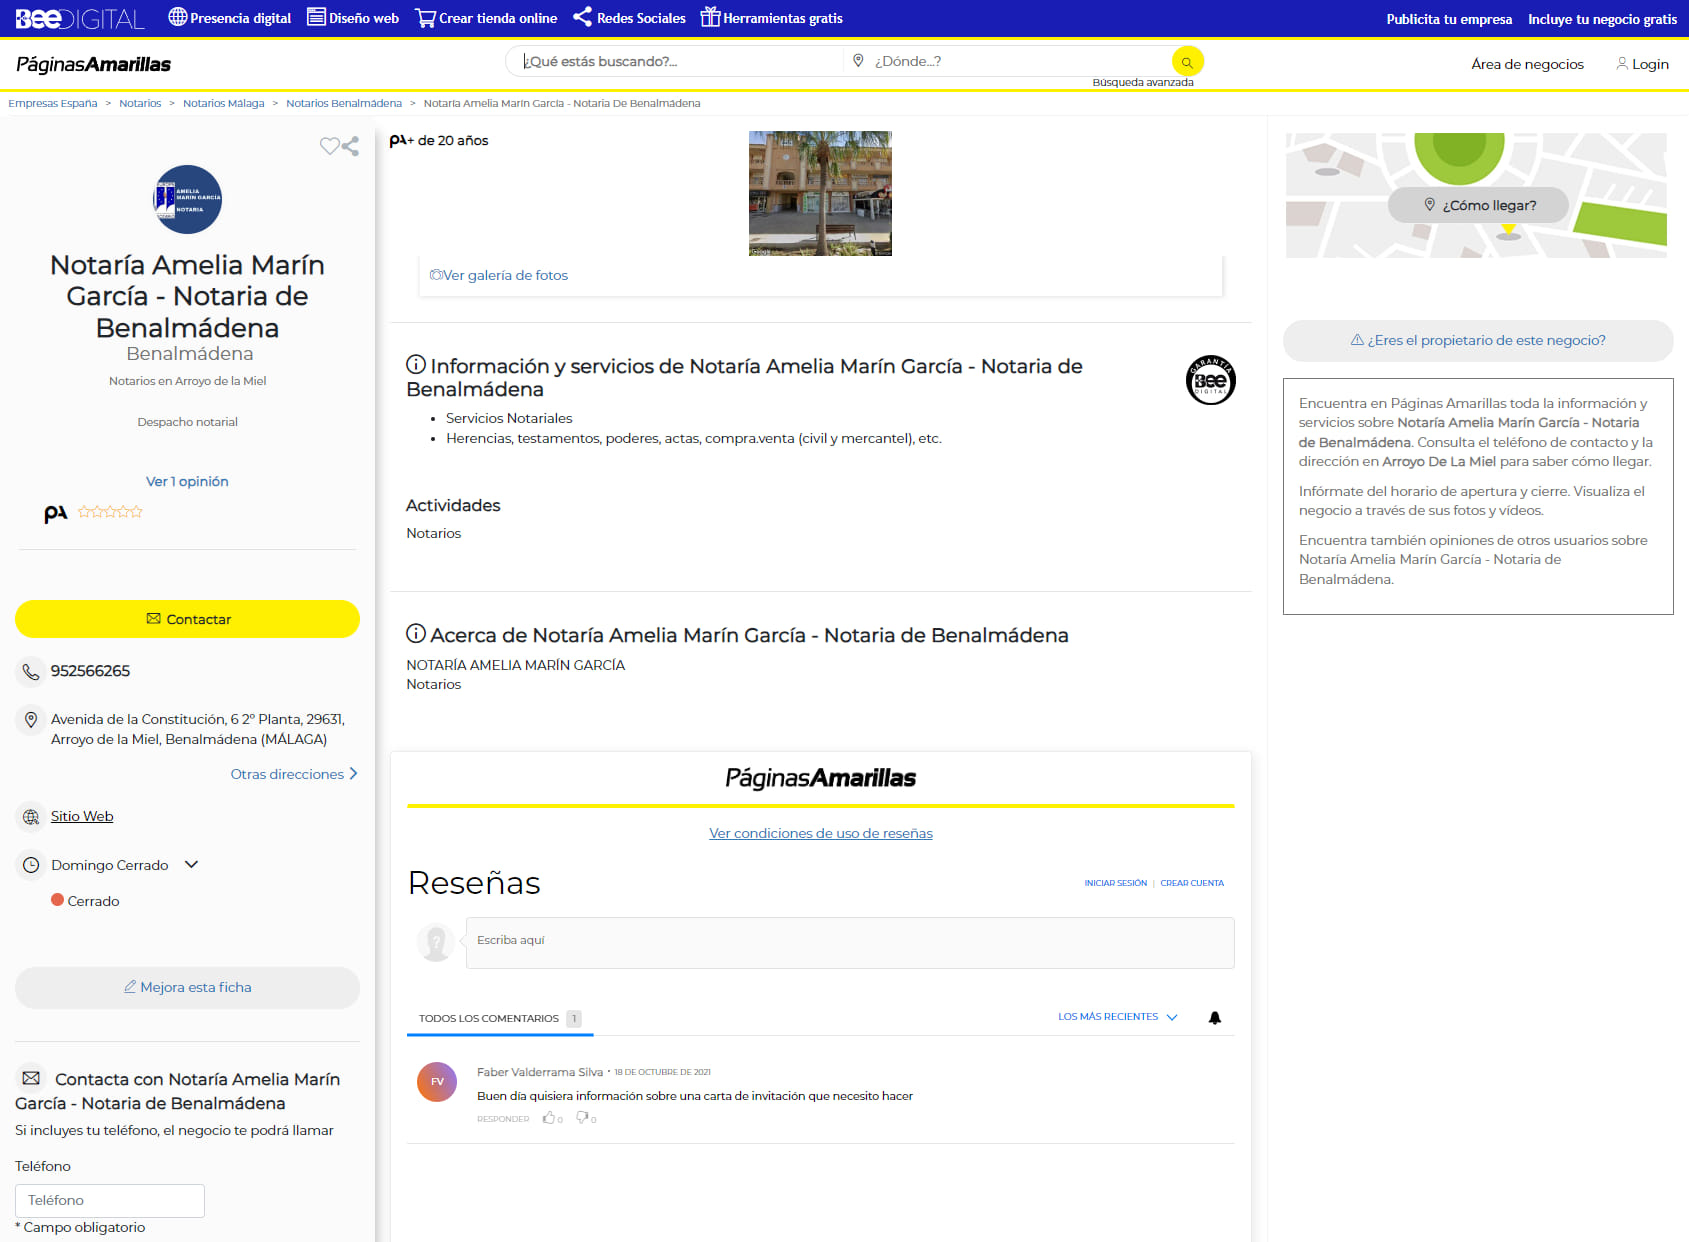Click phone number 952566265
Image resolution: width=1689 pixels, height=1242 pixels.
point(91,671)
